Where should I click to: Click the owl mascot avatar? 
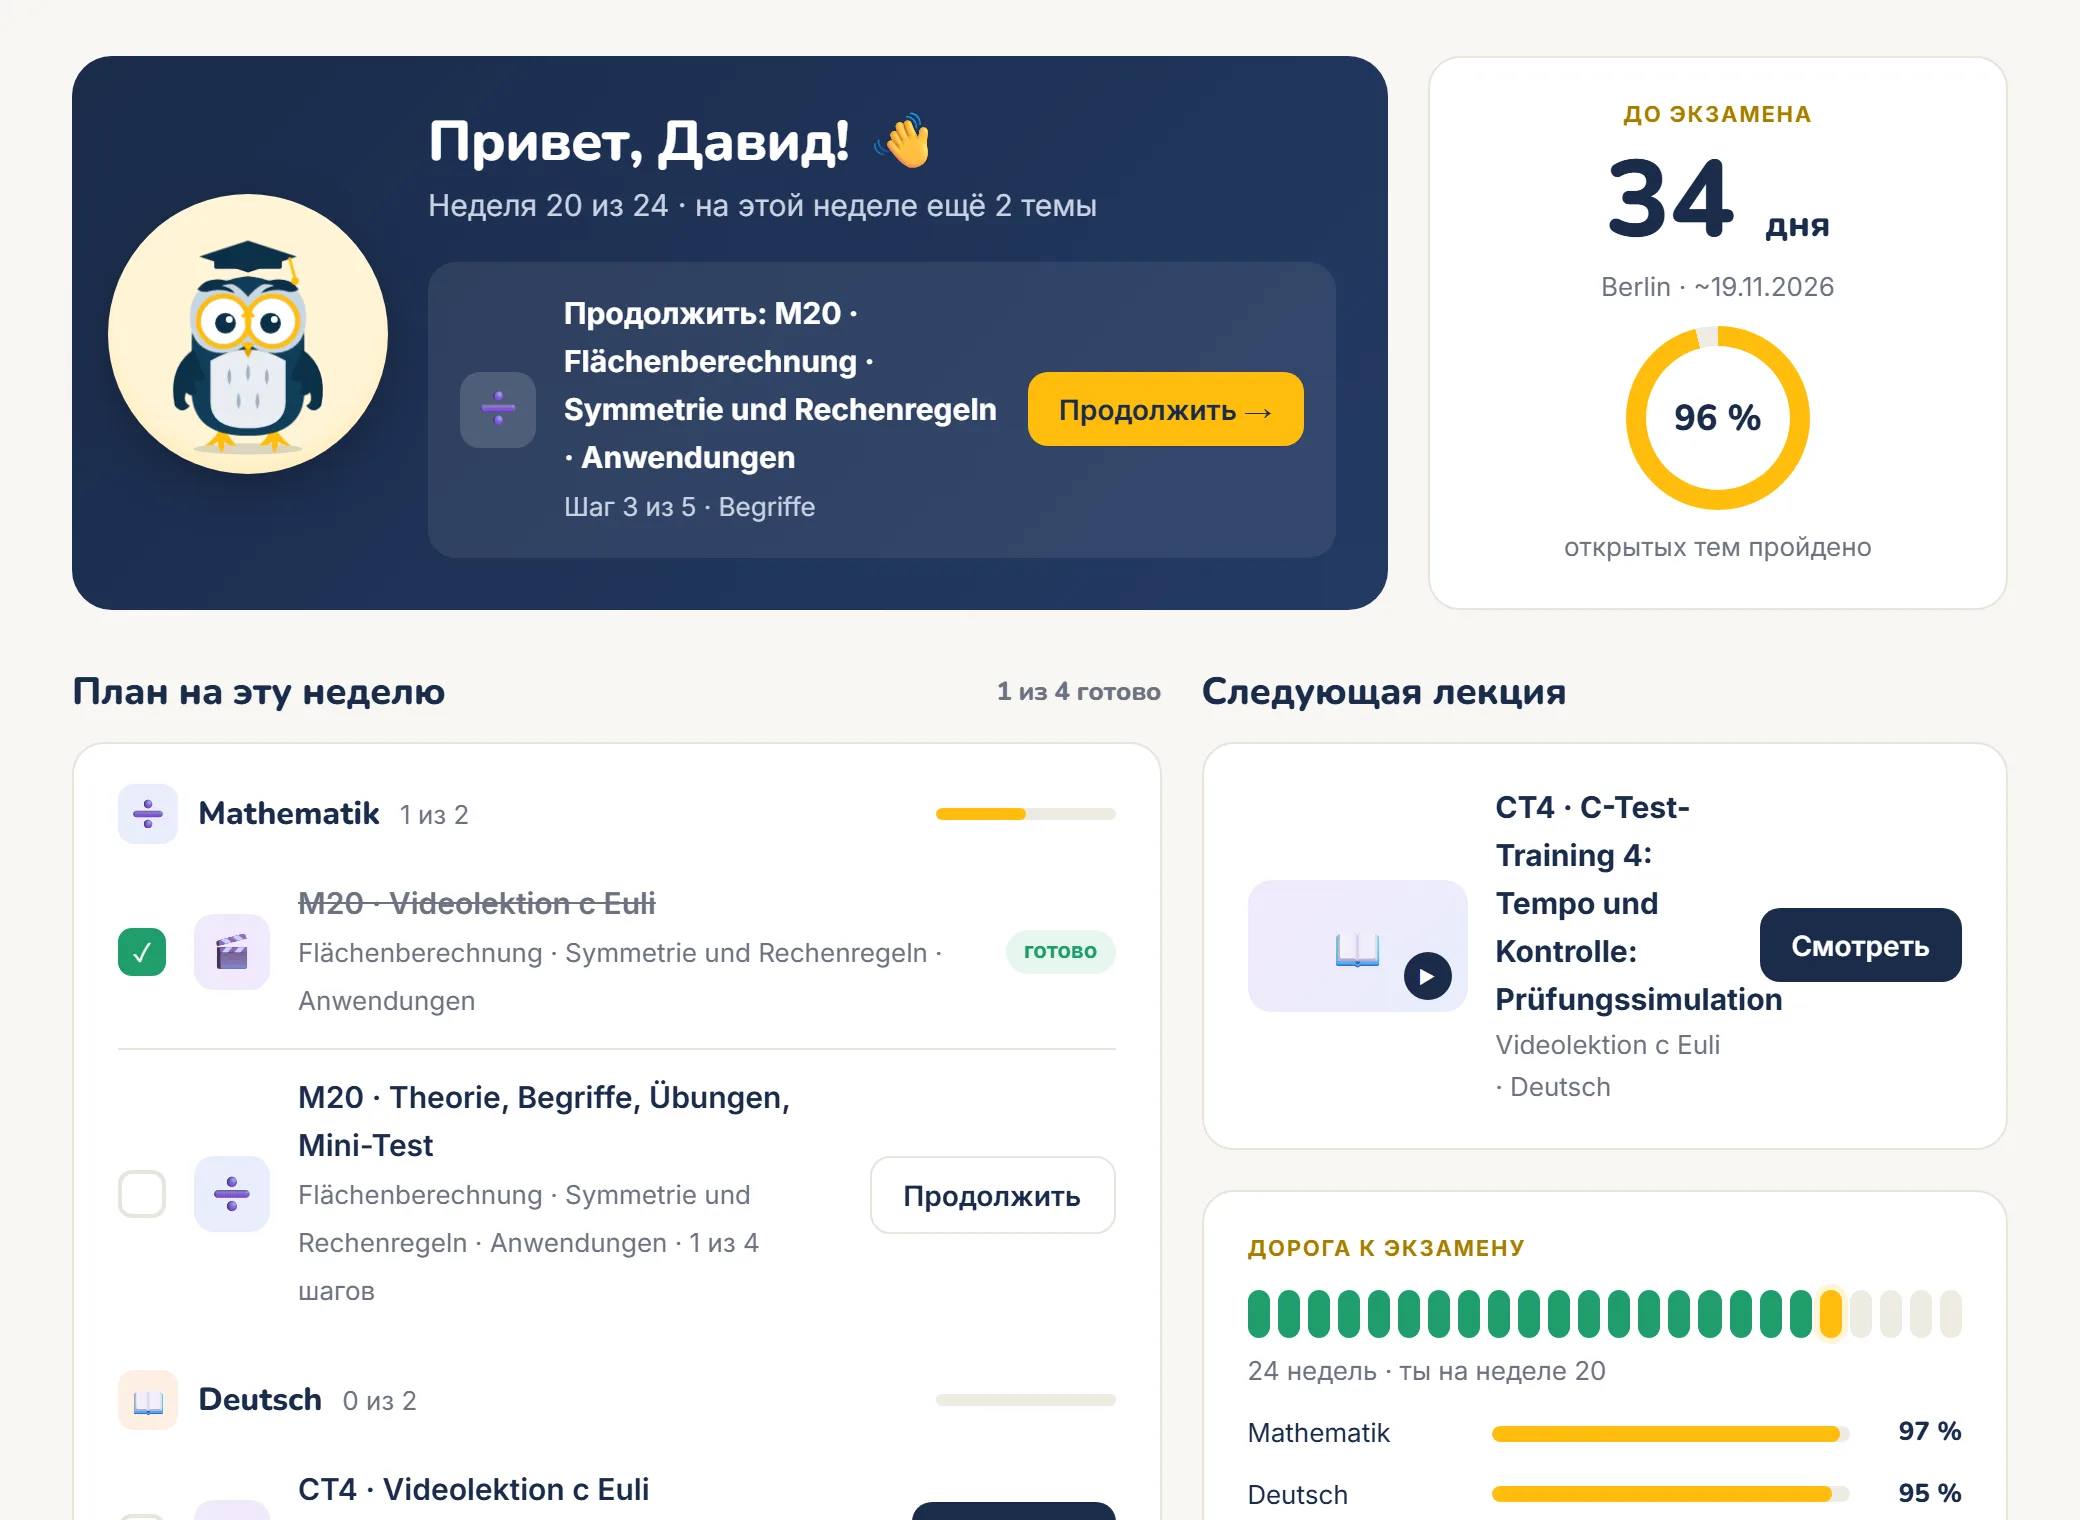(x=248, y=334)
